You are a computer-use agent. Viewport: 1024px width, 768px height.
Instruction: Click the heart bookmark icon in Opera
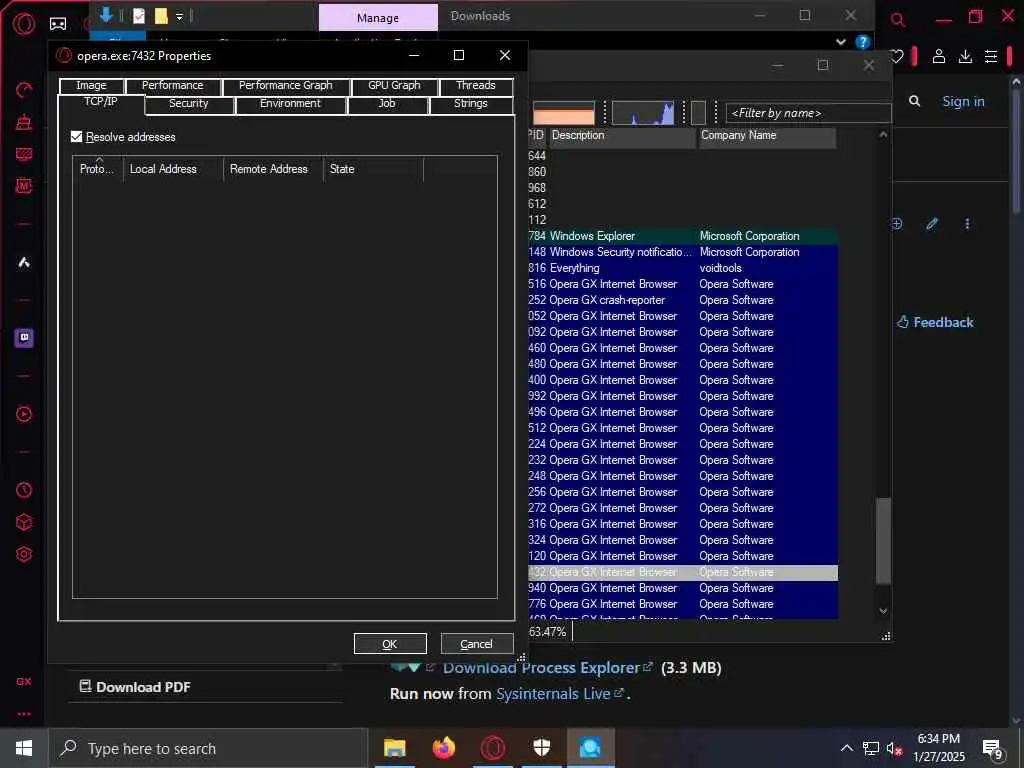pos(897,57)
